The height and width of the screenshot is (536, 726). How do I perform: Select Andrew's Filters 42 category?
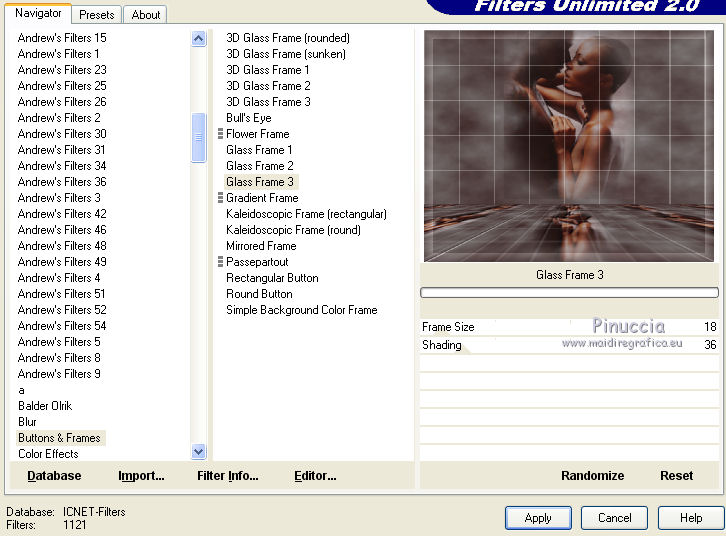[x=62, y=213]
